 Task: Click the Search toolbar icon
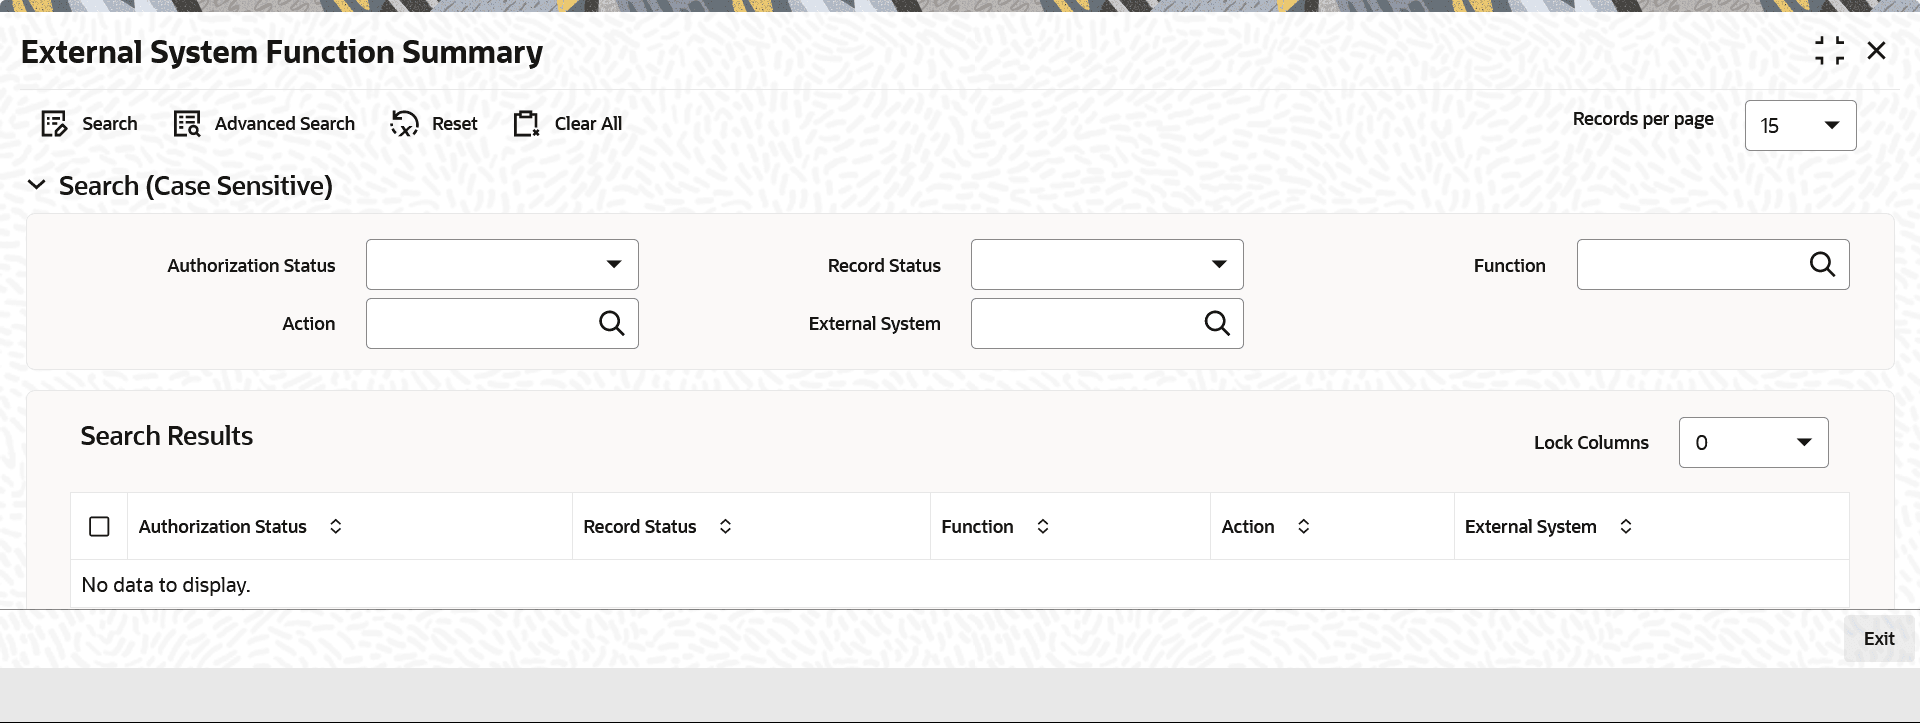pos(54,124)
